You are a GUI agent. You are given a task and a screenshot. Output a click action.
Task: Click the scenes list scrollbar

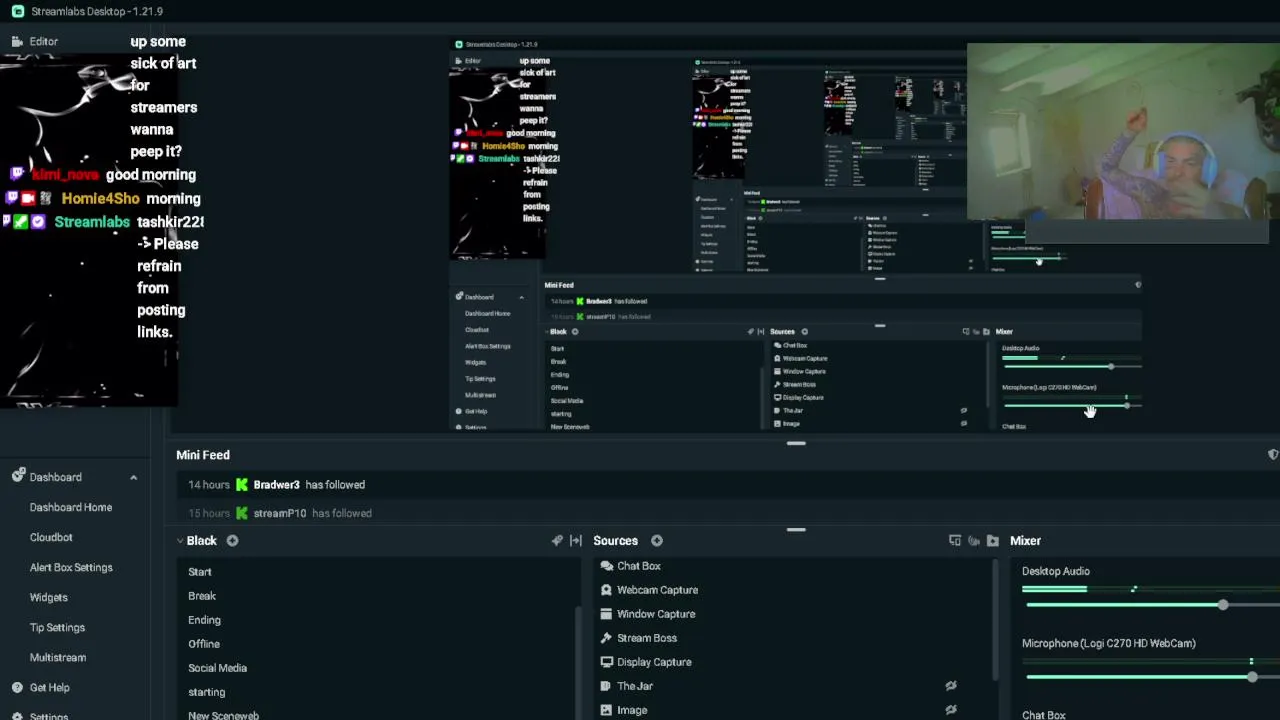coord(578,660)
